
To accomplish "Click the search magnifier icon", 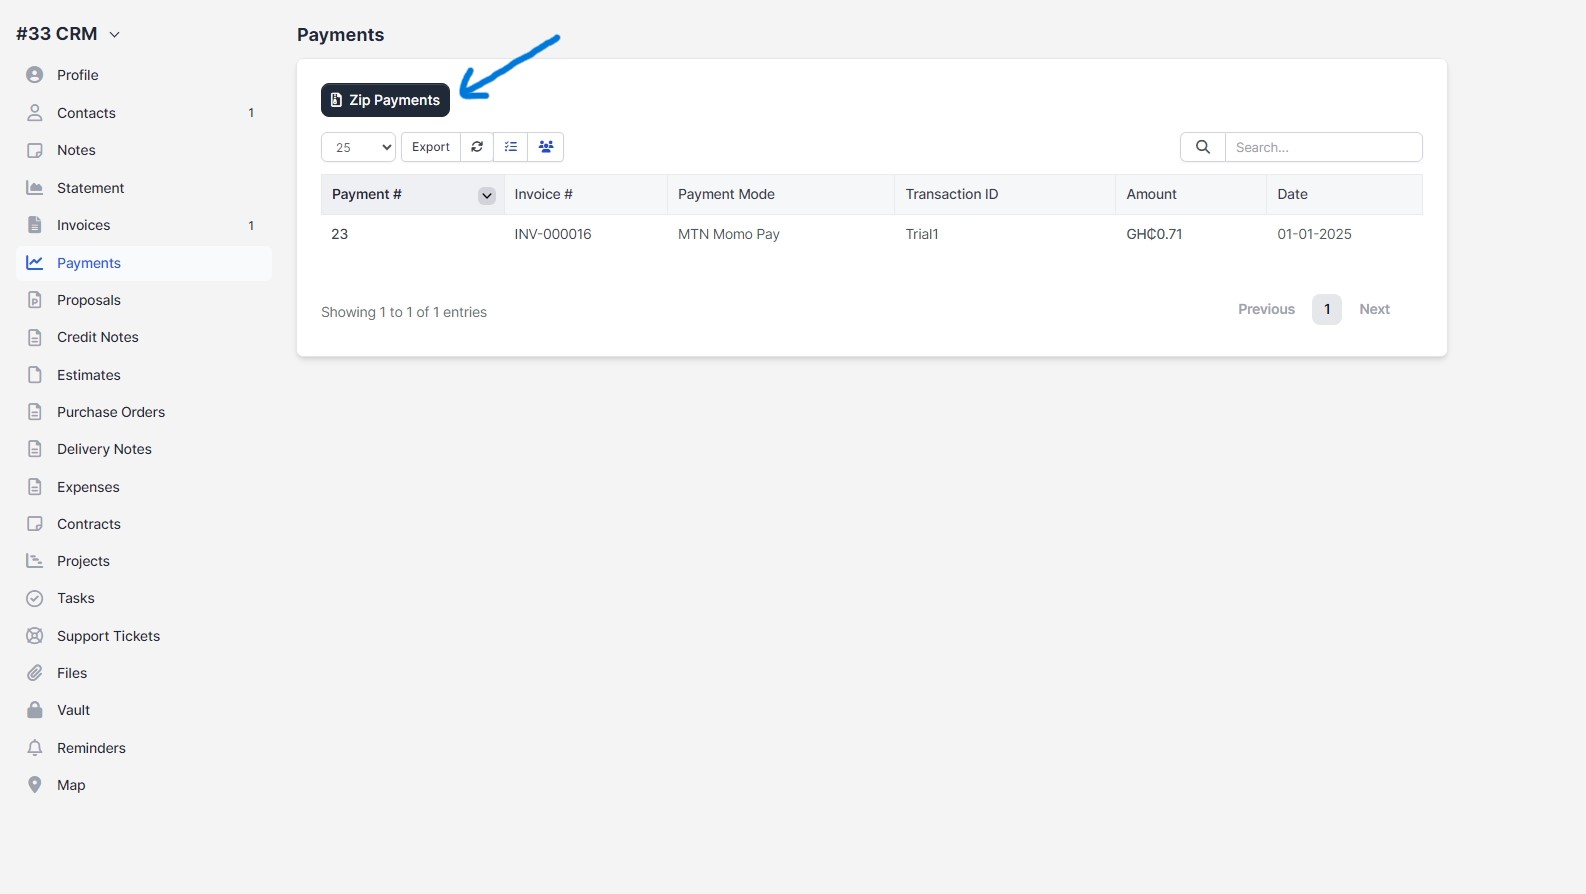I will point(1203,147).
